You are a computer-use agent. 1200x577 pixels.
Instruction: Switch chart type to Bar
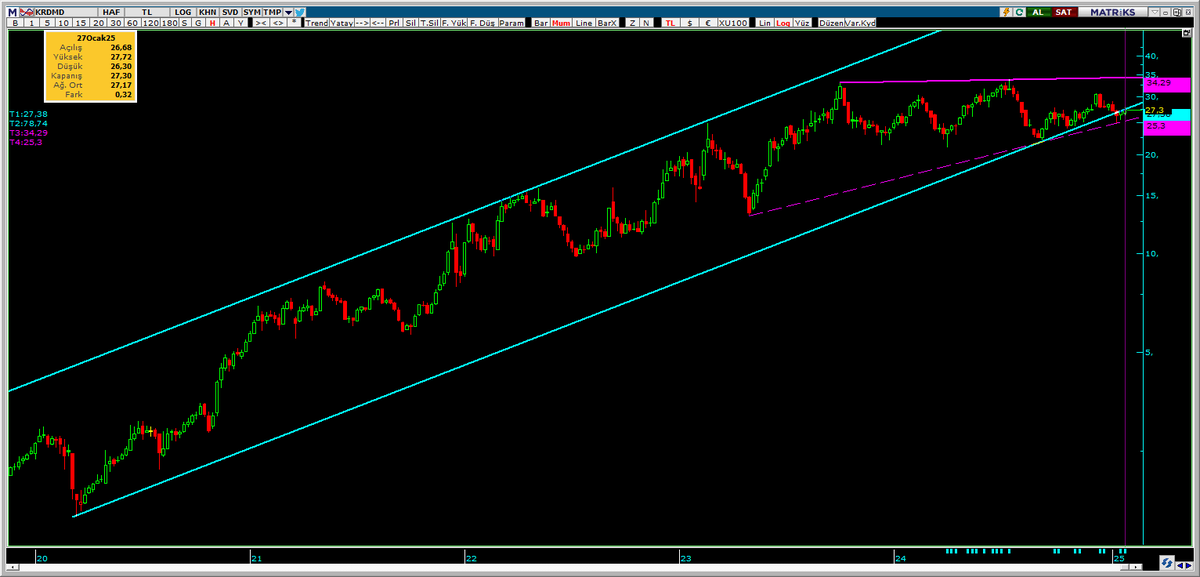point(541,22)
